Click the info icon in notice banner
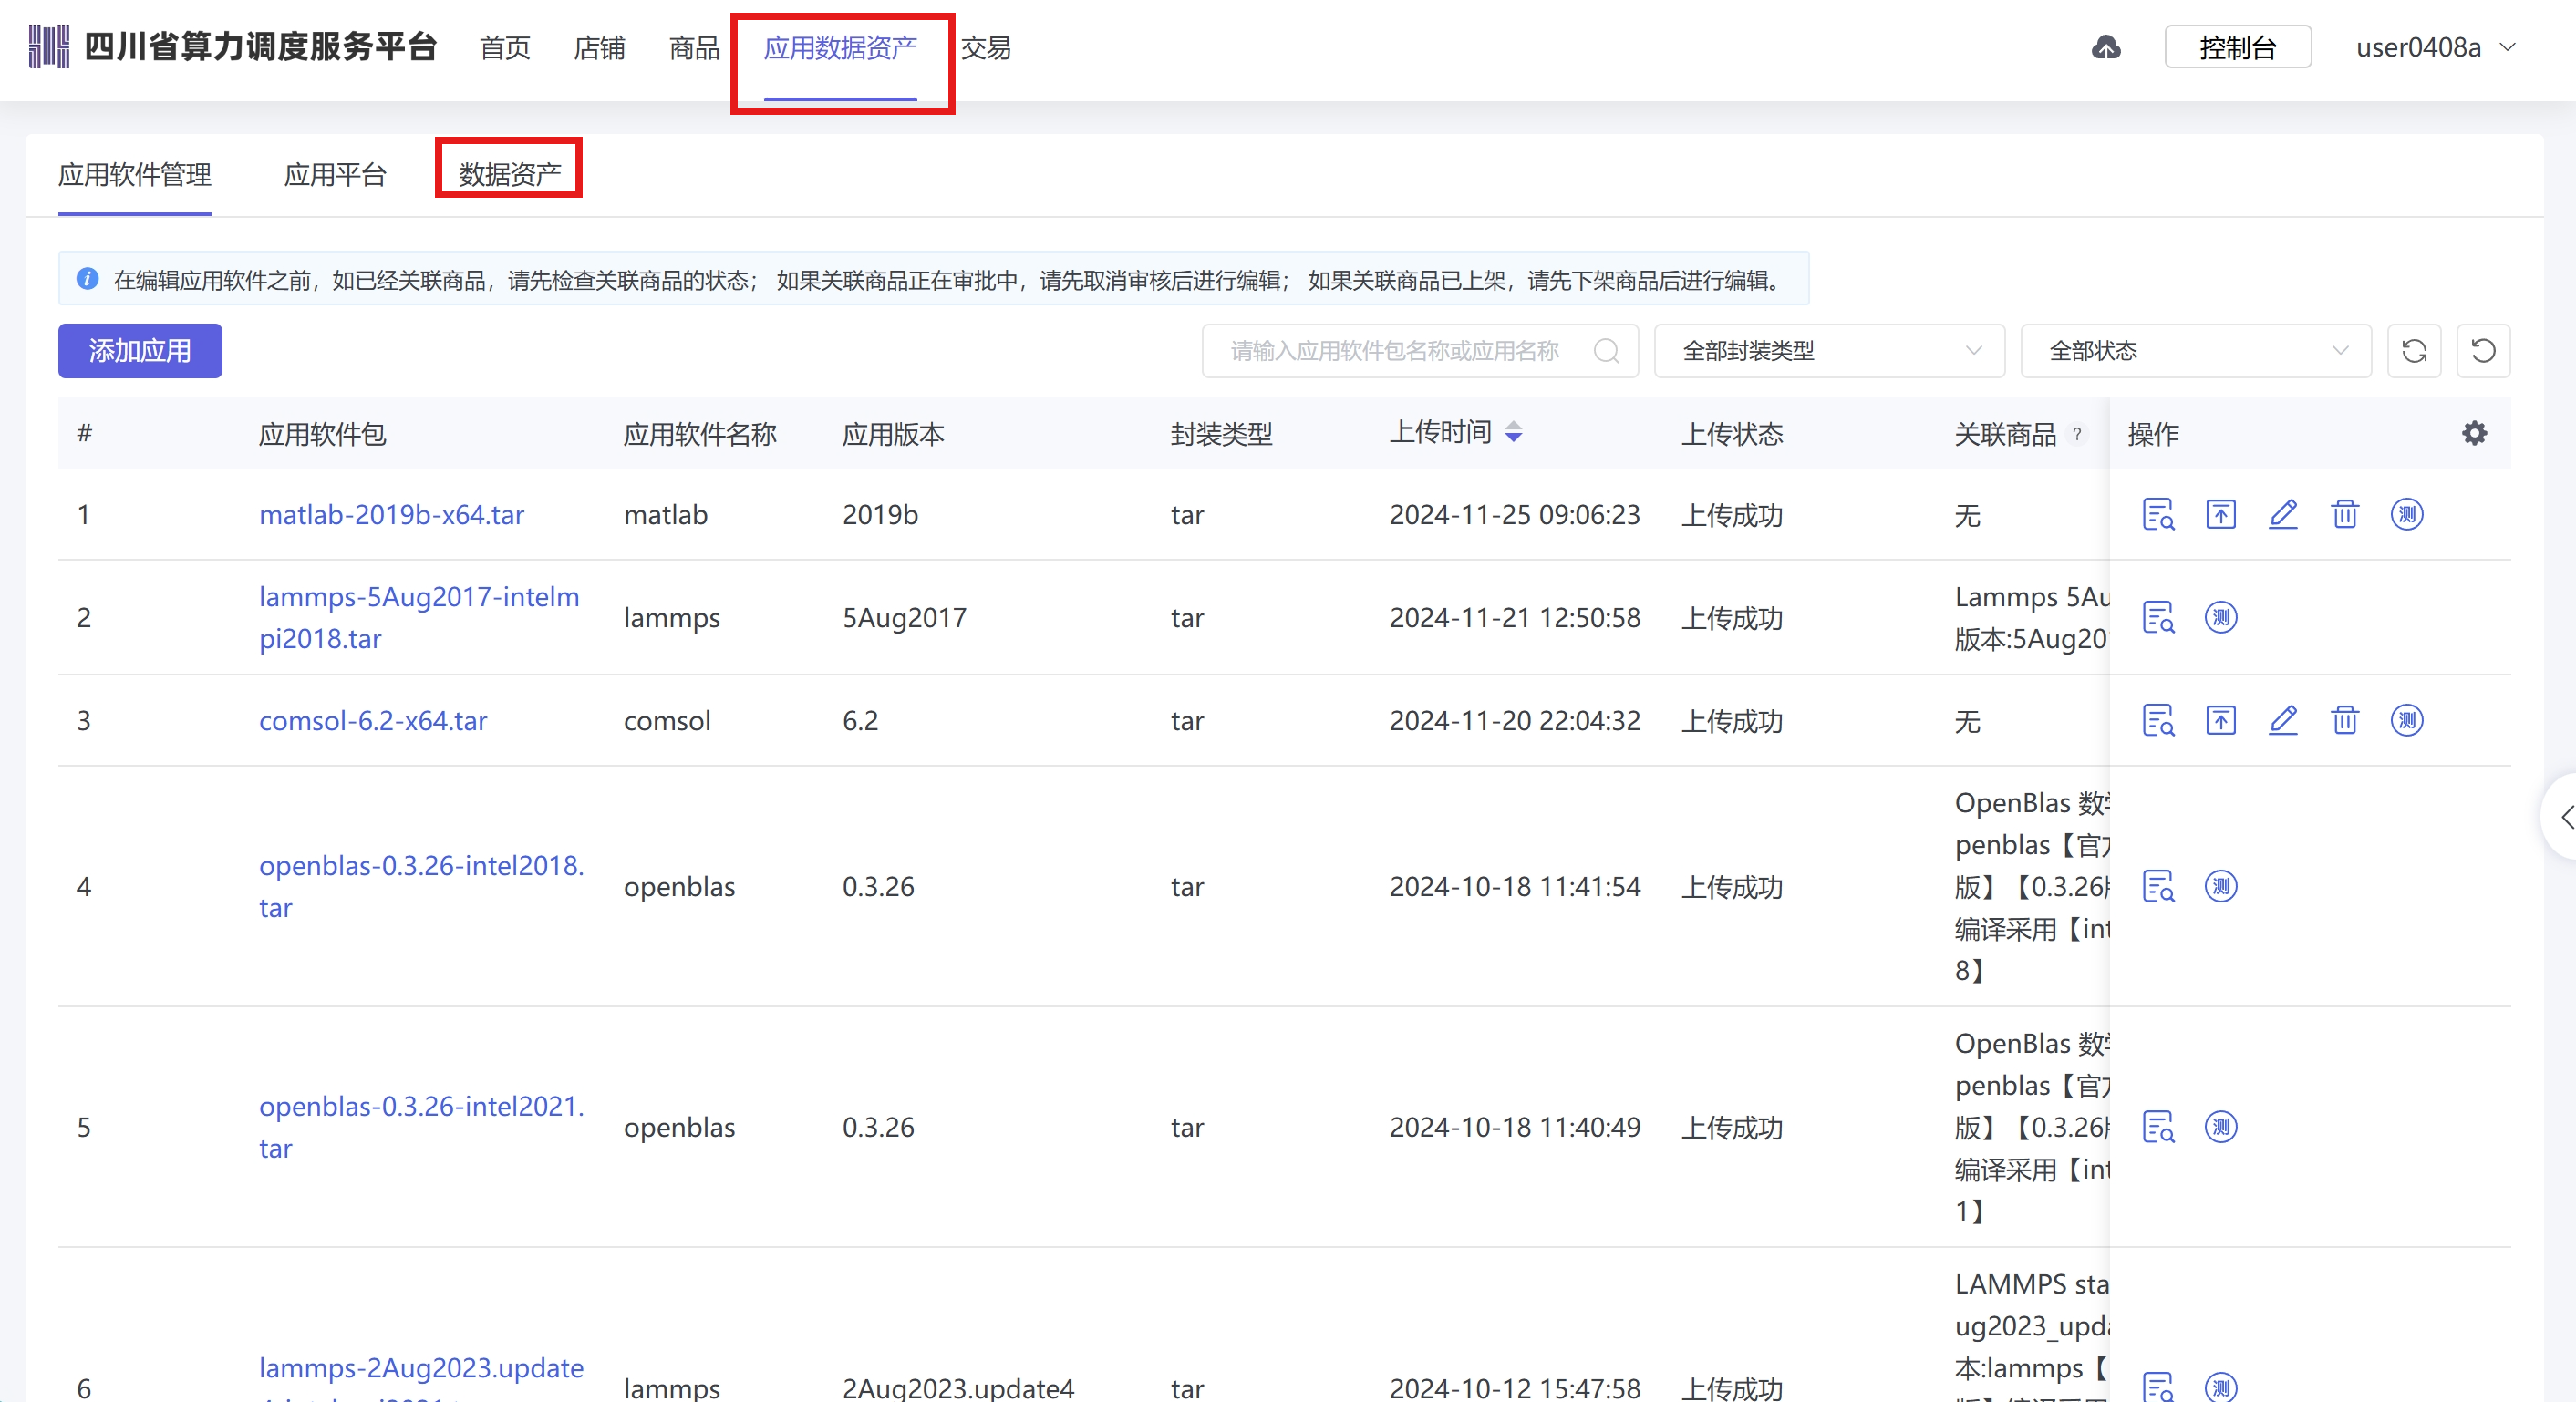Viewport: 2576px width, 1402px height. (88, 279)
